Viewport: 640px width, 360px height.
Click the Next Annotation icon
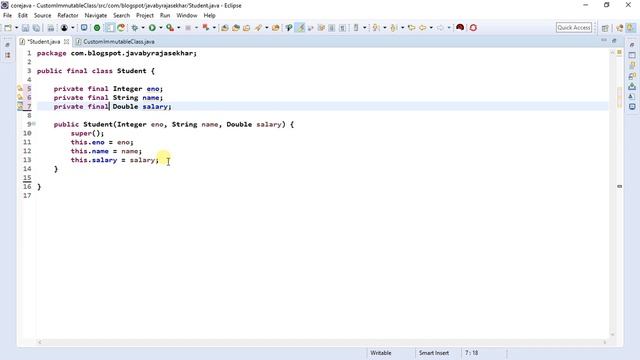[x=376, y=28]
